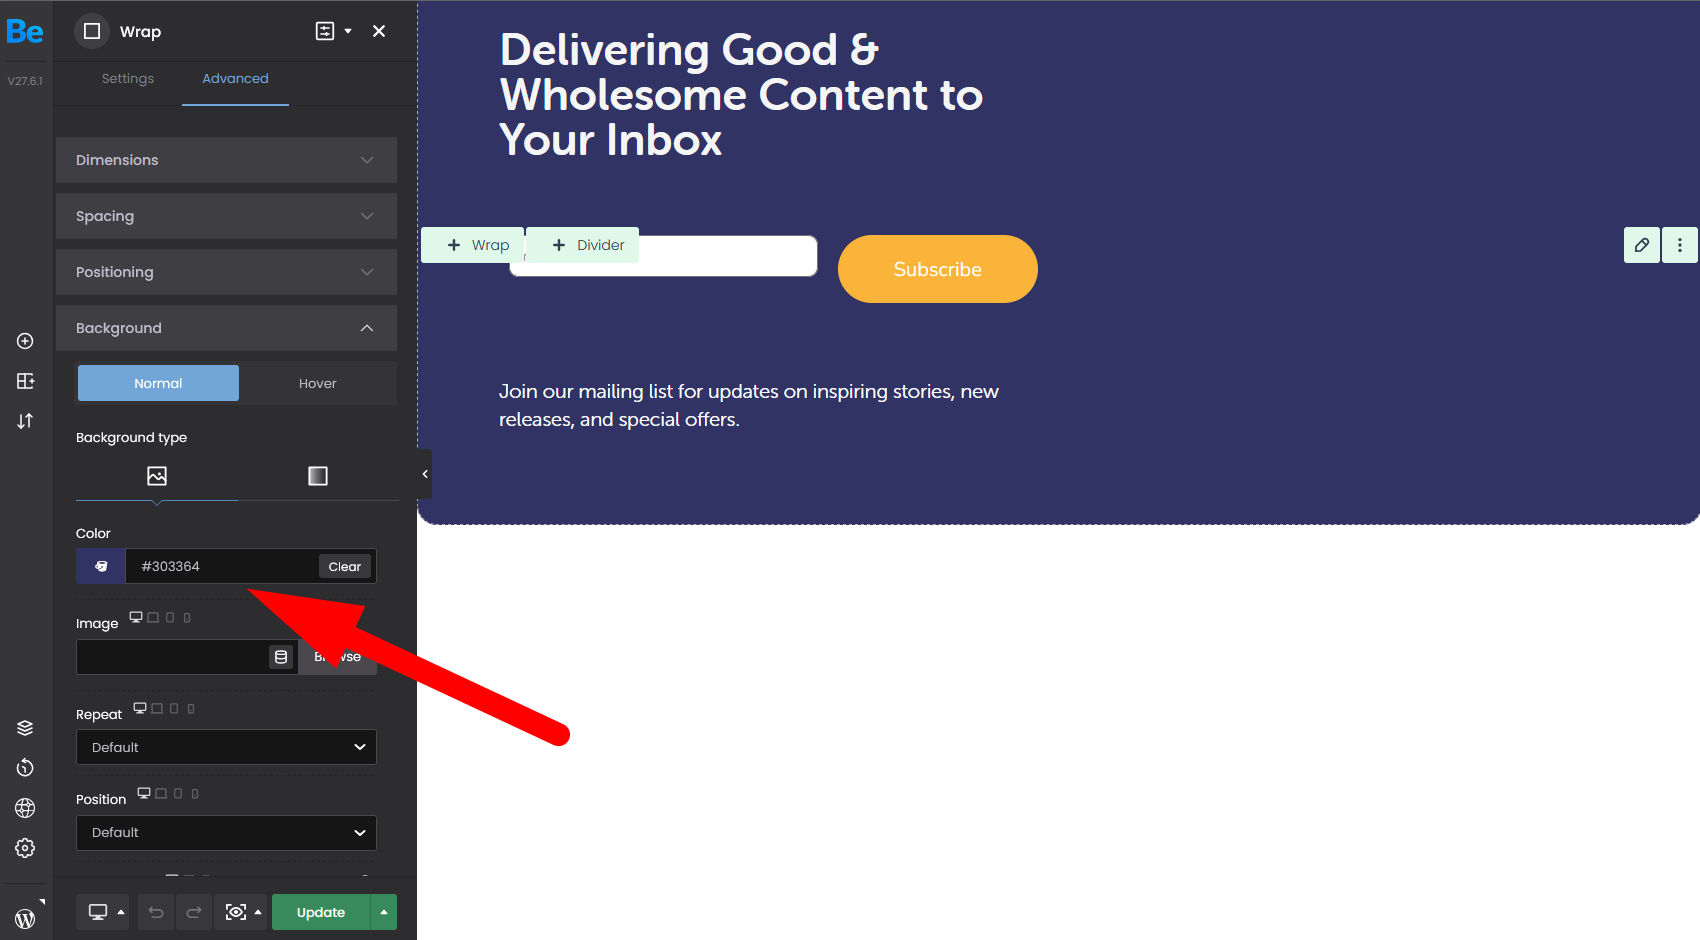This screenshot has height=940, width=1700.
Task: Expand the Spacing section
Action: point(226,216)
